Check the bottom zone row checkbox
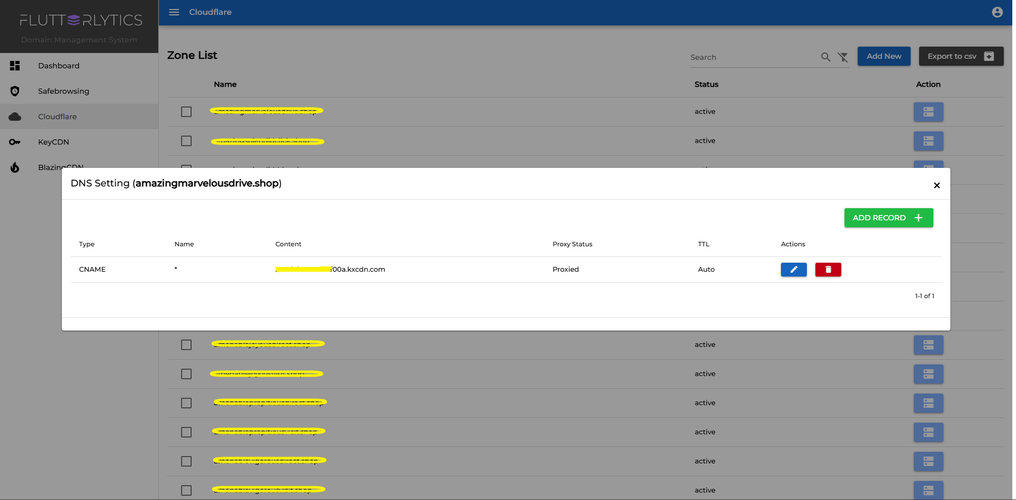 186,490
